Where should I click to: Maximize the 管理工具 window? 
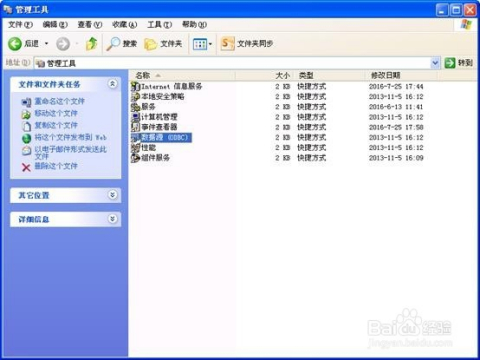pyautogui.click(x=456, y=10)
